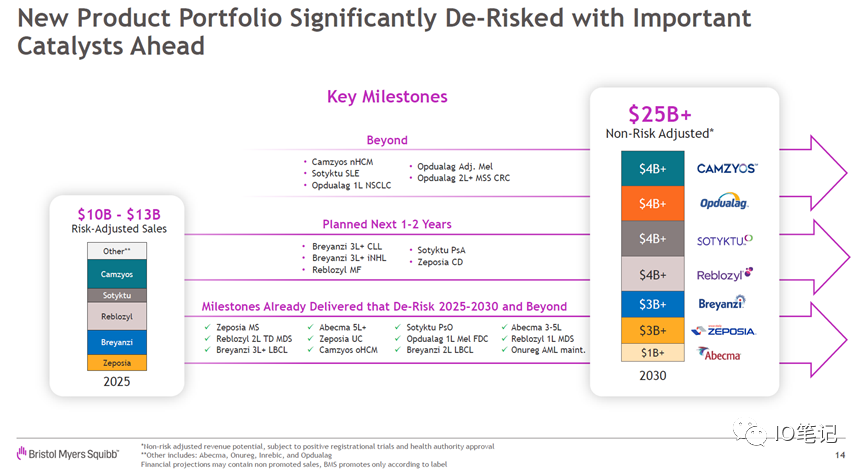Click the Abecma 3-5L checklist item
This screenshot has width=865, height=471.
click(536, 328)
